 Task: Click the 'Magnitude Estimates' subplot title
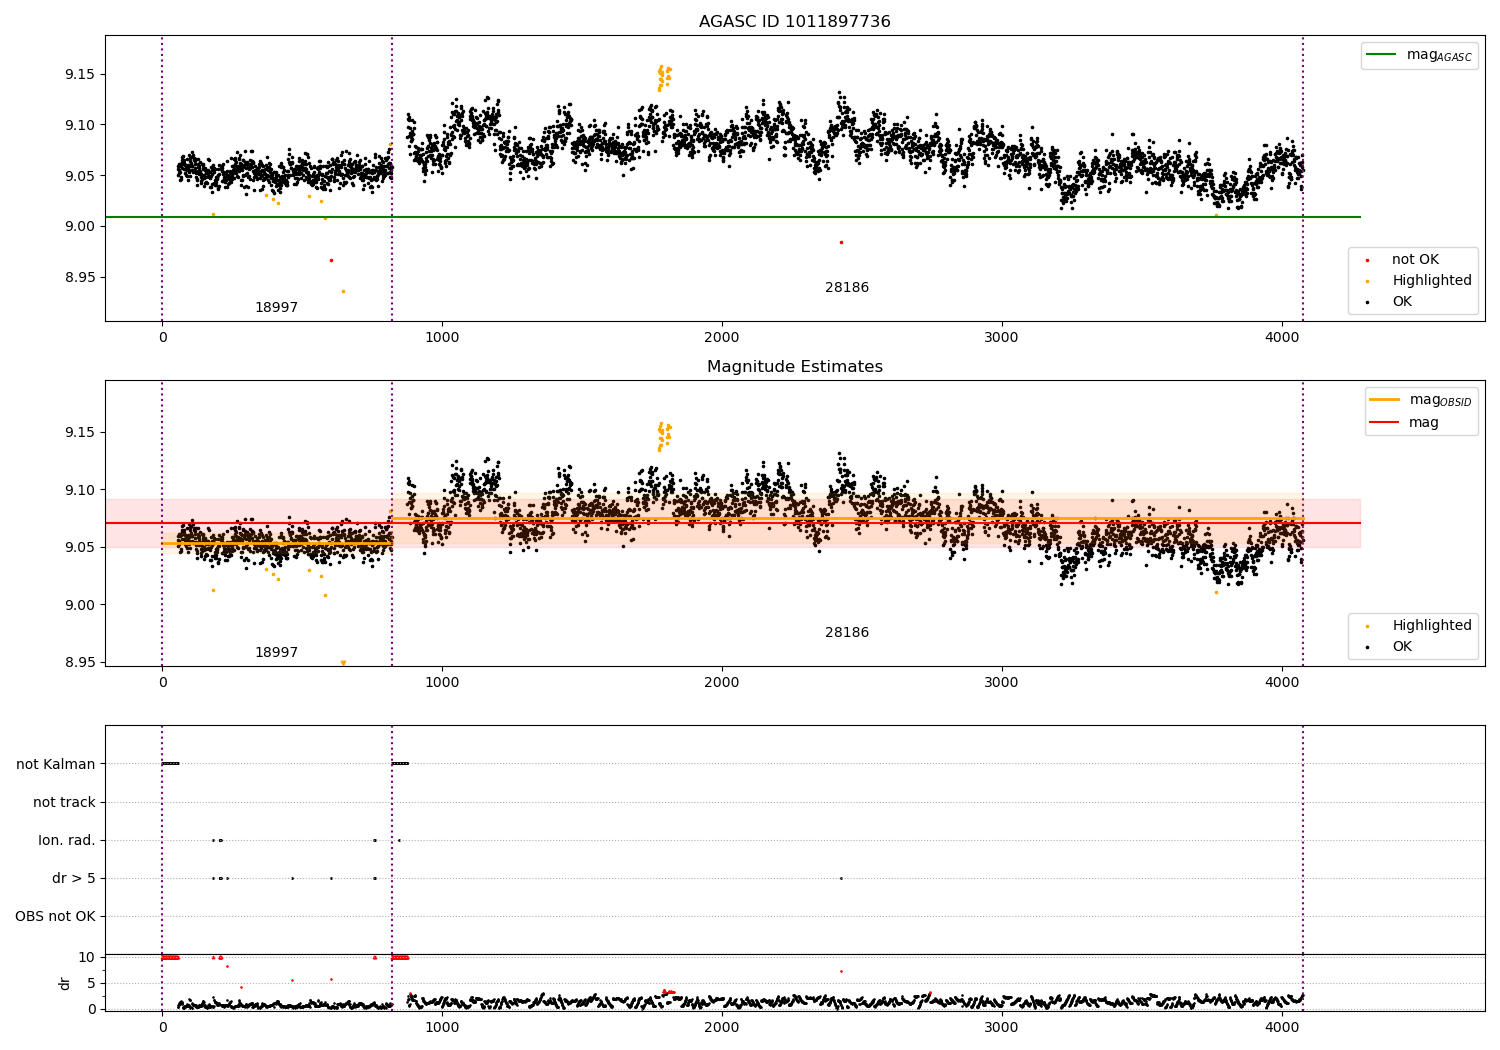coord(794,367)
